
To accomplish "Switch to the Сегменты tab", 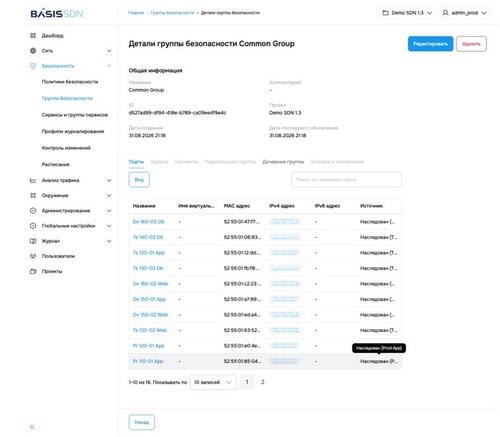I will click(x=186, y=162).
